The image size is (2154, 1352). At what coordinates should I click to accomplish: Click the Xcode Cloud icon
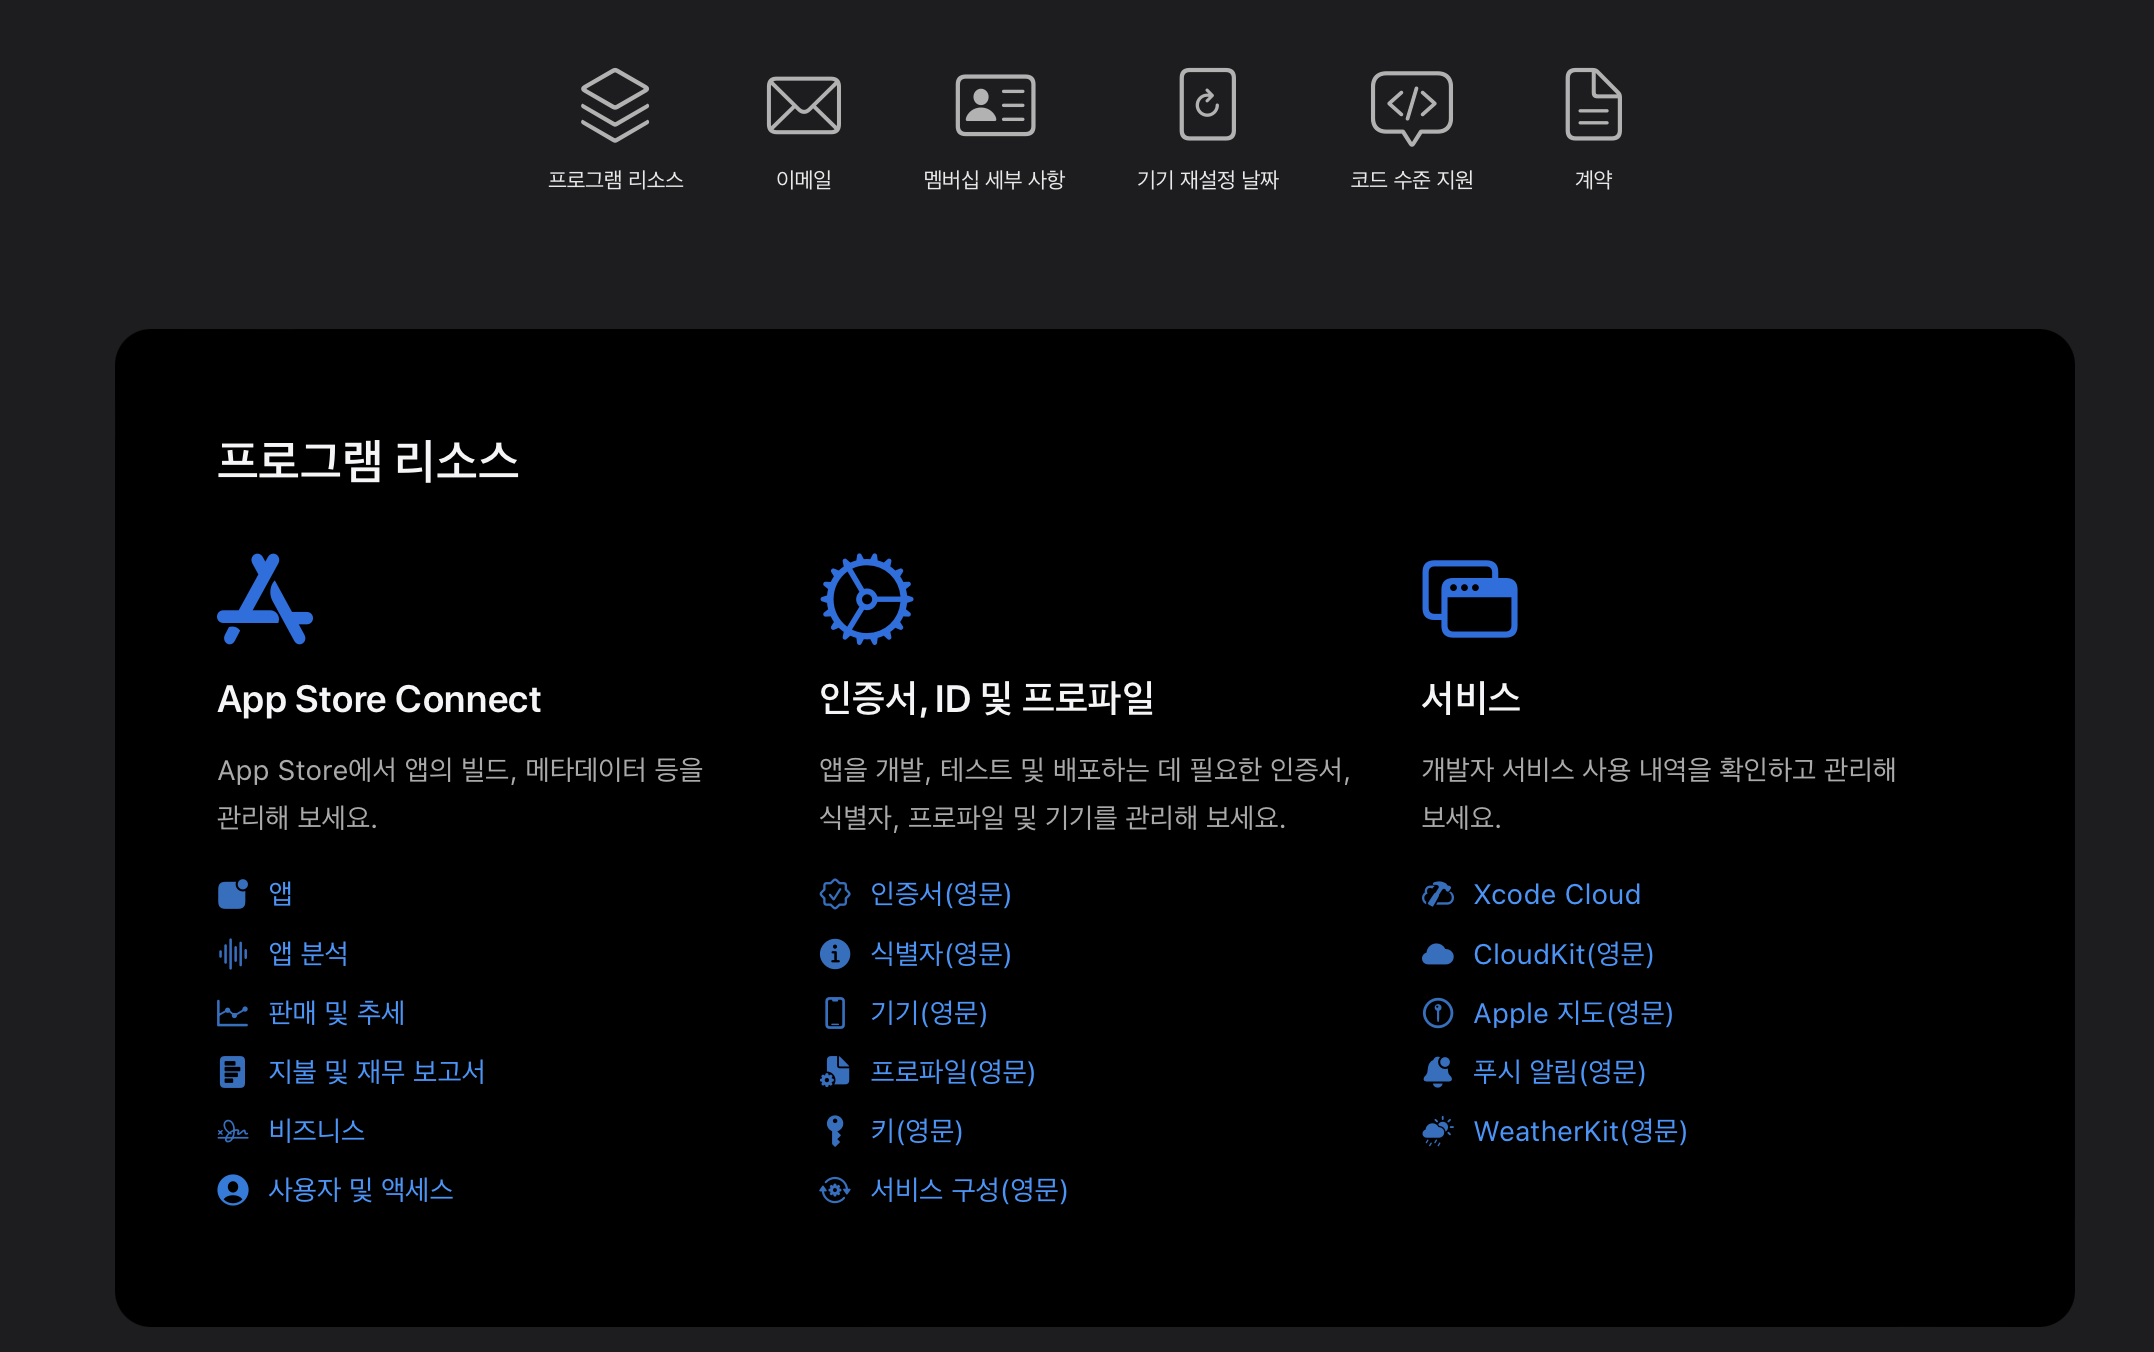click(x=1438, y=894)
